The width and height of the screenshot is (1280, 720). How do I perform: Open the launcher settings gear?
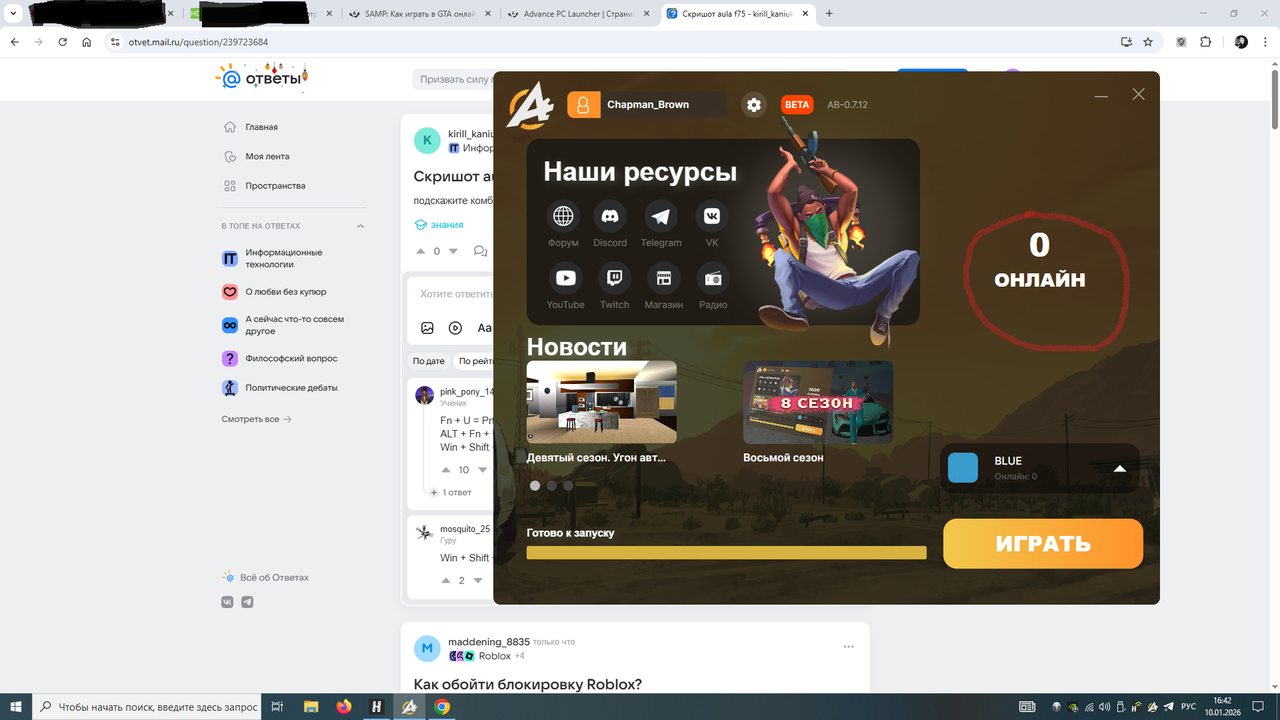754,105
